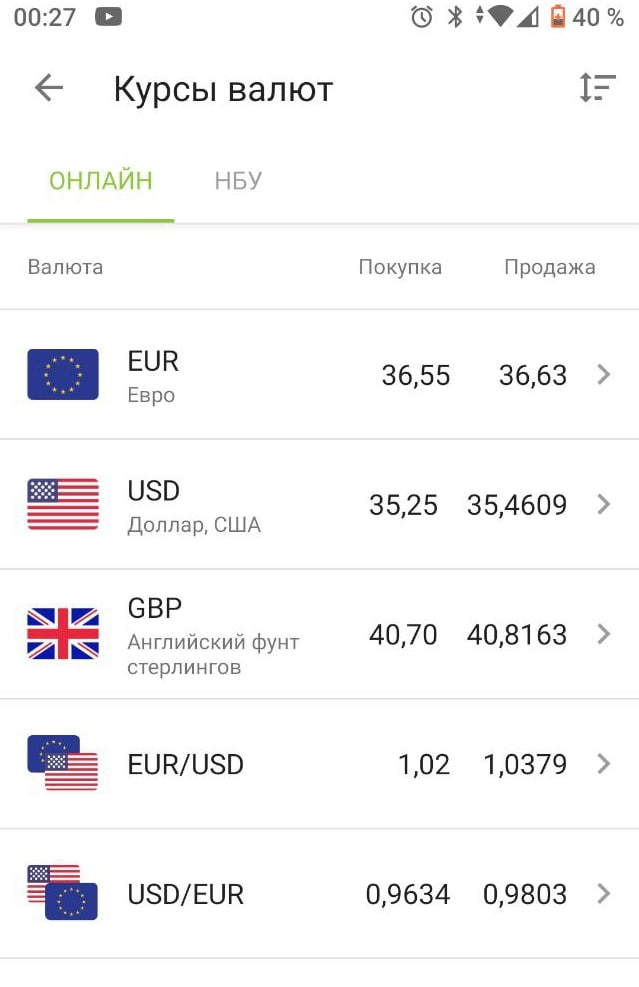Tap the YouTube icon in status bar

coord(108,17)
